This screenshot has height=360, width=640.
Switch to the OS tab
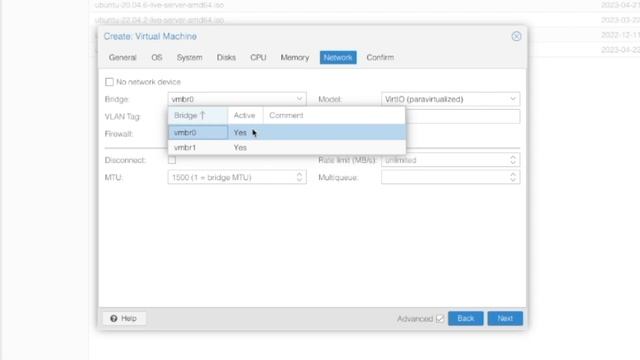(157, 58)
